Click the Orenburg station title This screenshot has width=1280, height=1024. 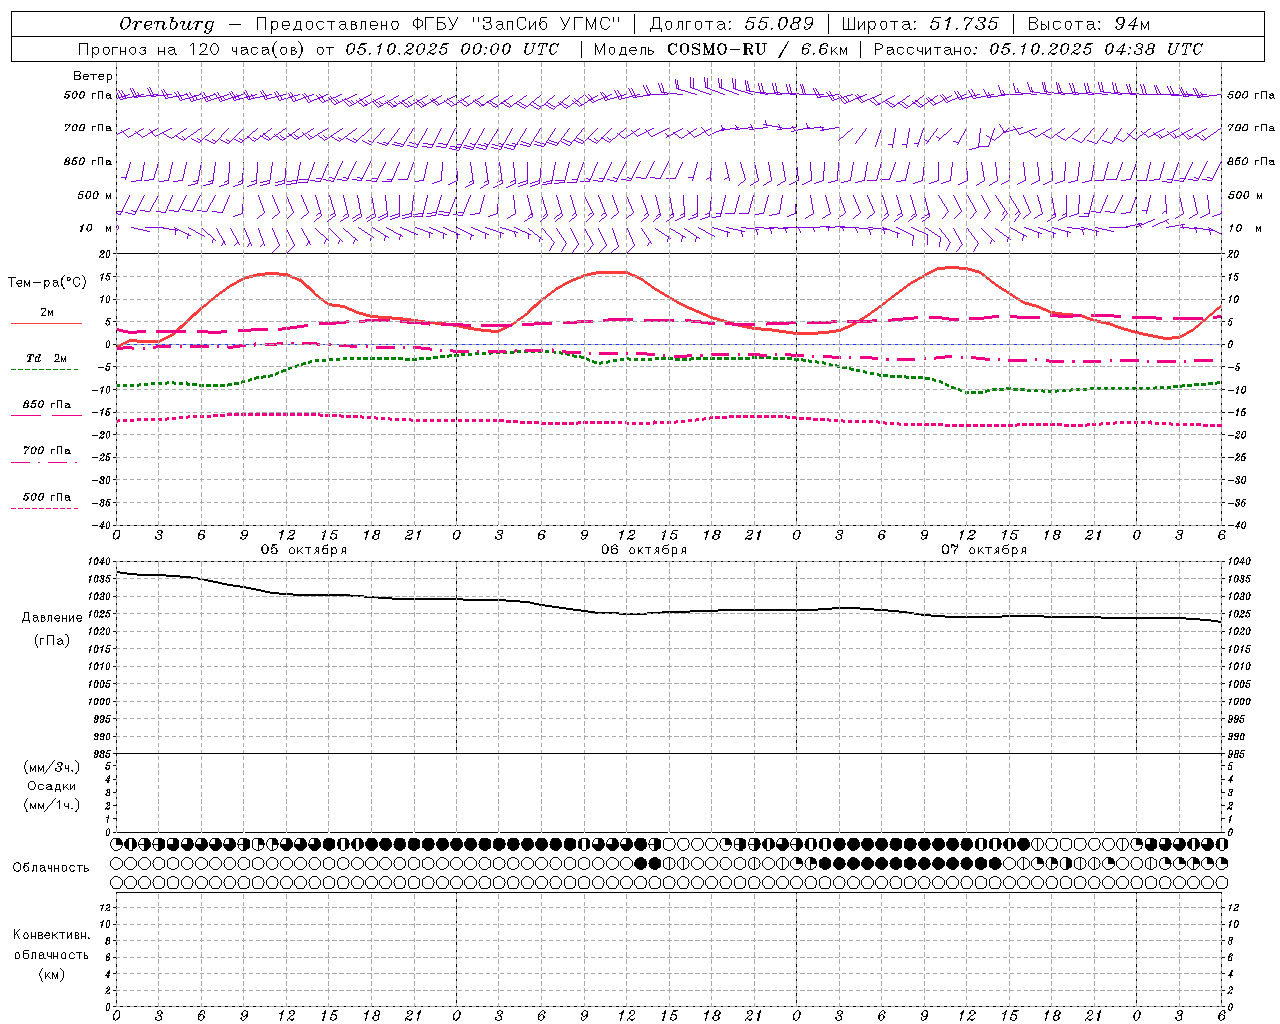[x=166, y=24]
